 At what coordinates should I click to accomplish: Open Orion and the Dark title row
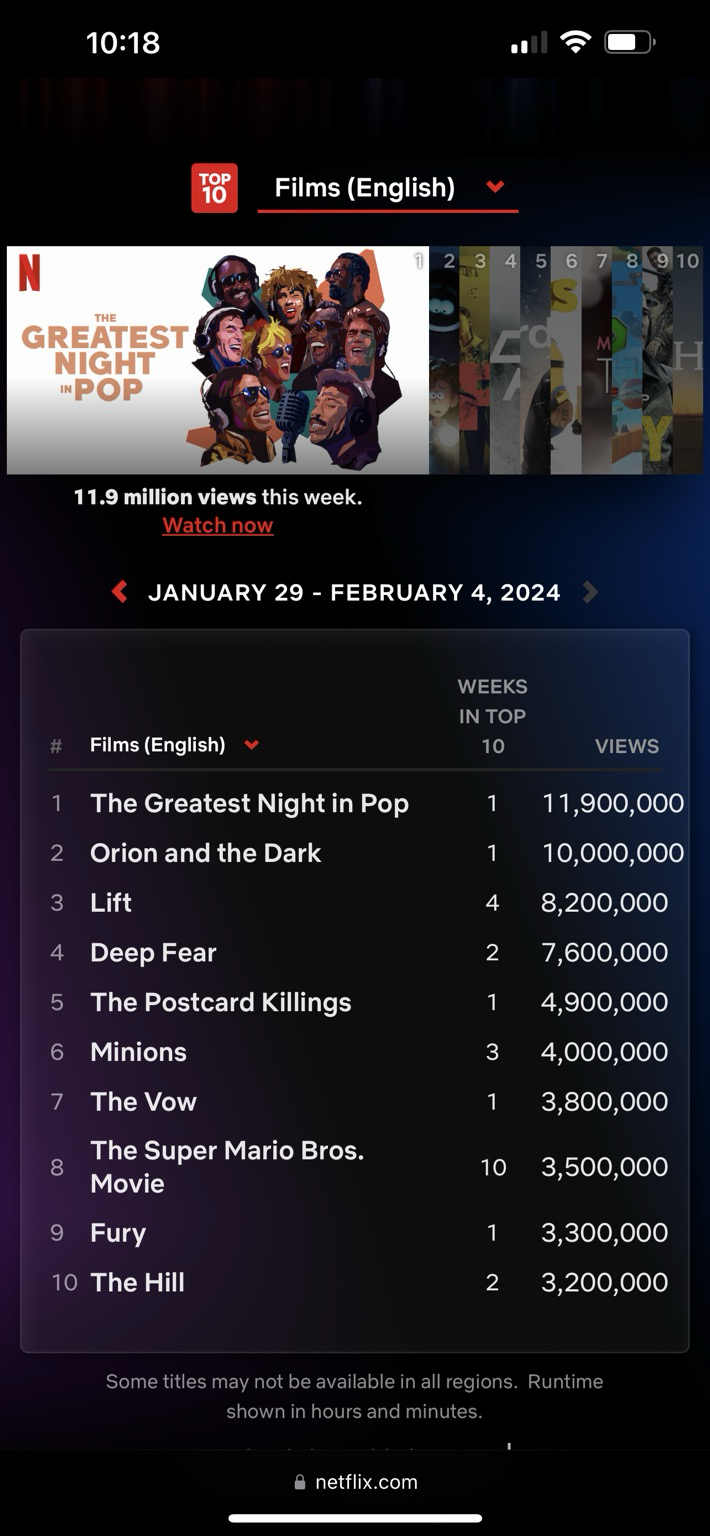tap(206, 853)
